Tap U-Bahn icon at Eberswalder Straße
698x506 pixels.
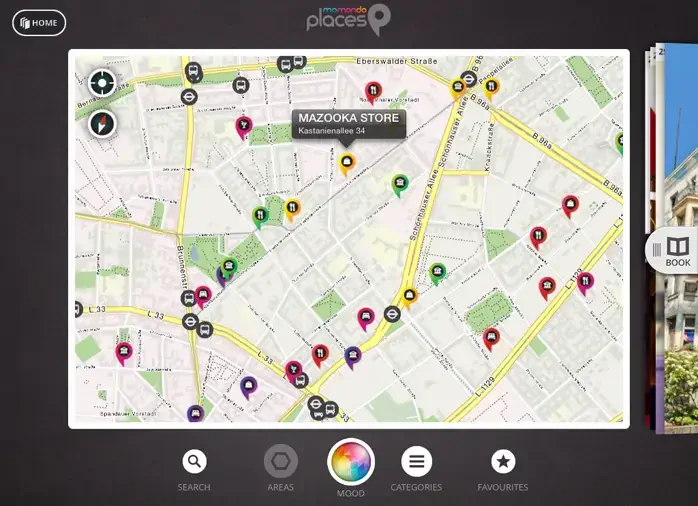468,79
